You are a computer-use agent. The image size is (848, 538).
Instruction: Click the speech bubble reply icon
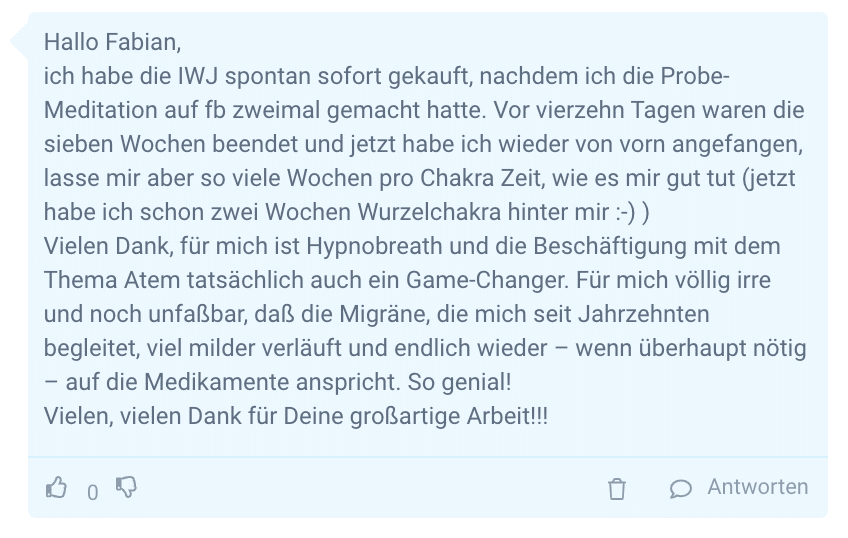(680, 489)
